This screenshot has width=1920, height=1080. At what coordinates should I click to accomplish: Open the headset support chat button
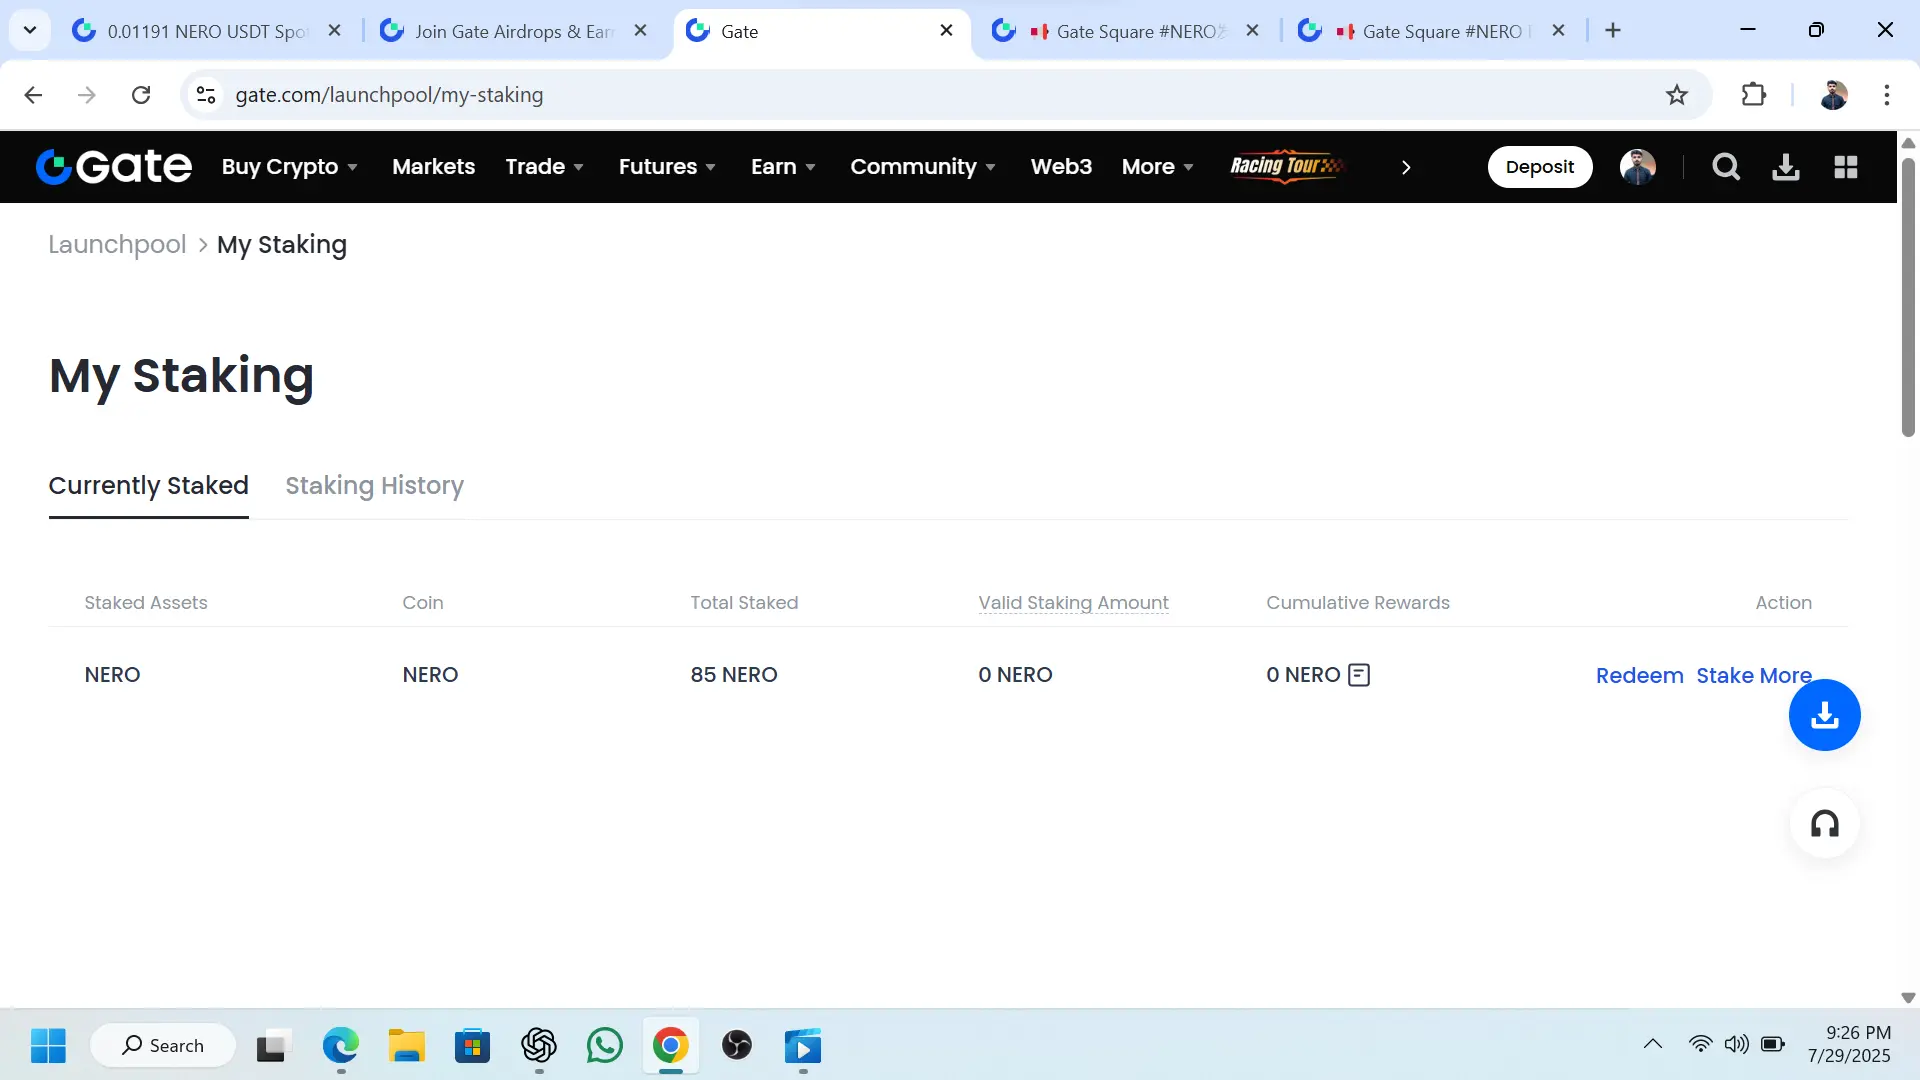1825,824
